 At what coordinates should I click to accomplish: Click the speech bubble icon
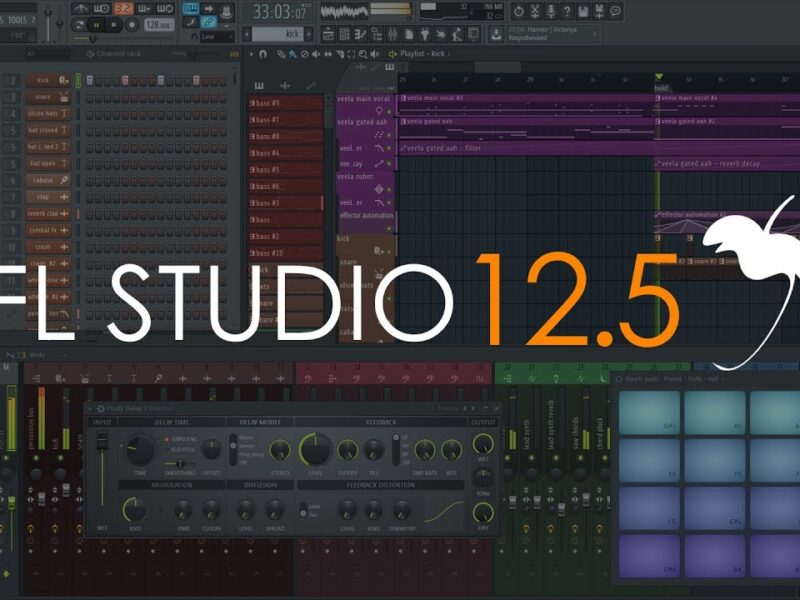(616, 11)
